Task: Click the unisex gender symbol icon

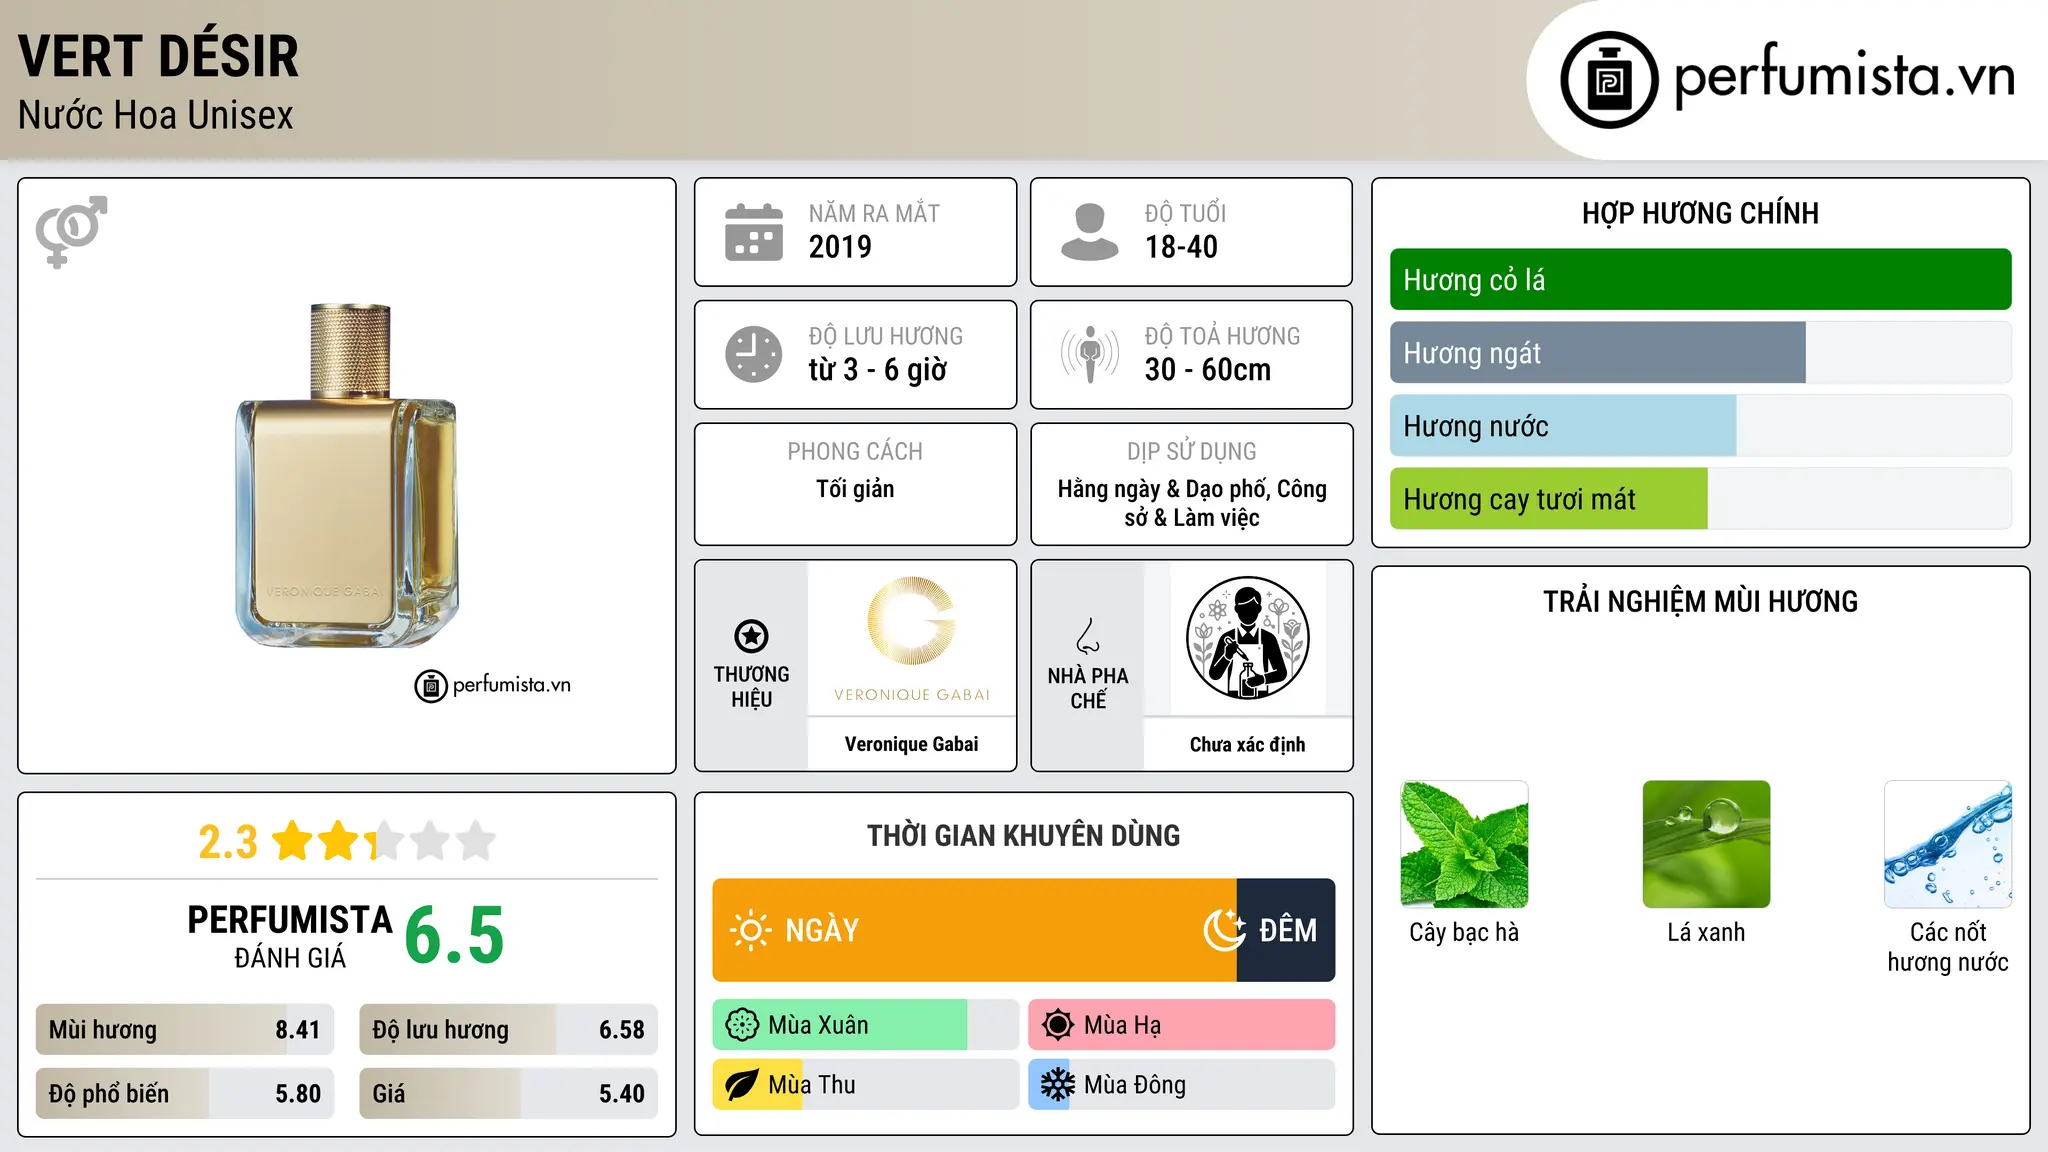Action: (x=71, y=231)
